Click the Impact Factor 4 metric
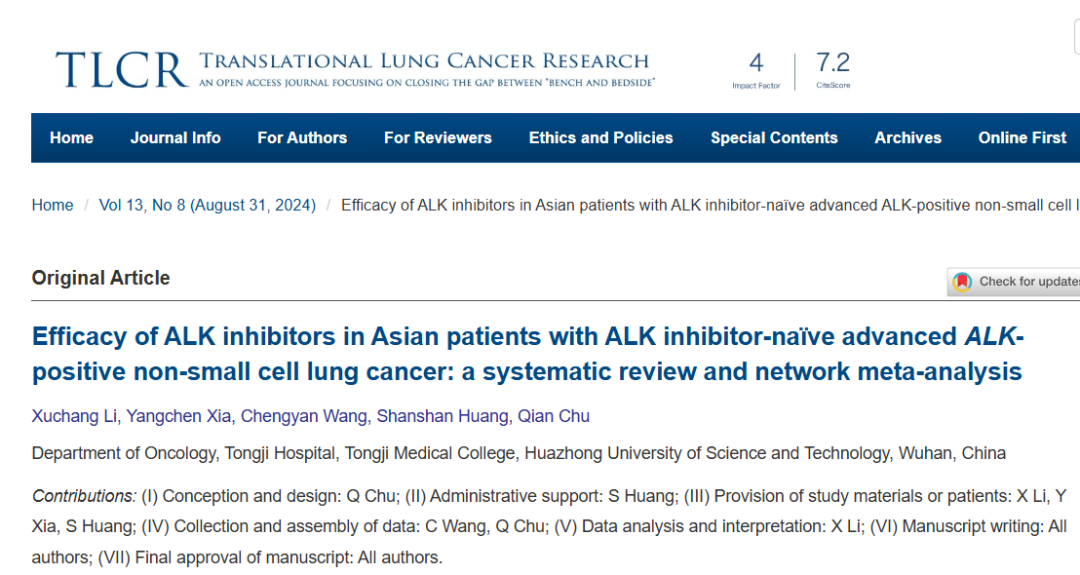The height and width of the screenshot is (575, 1080). coord(756,70)
